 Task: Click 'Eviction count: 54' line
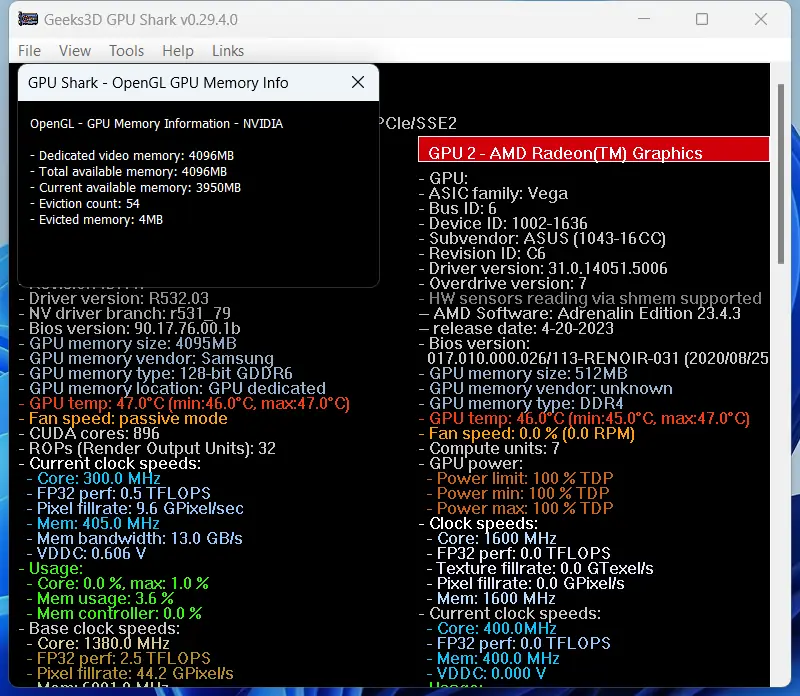coord(85,204)
